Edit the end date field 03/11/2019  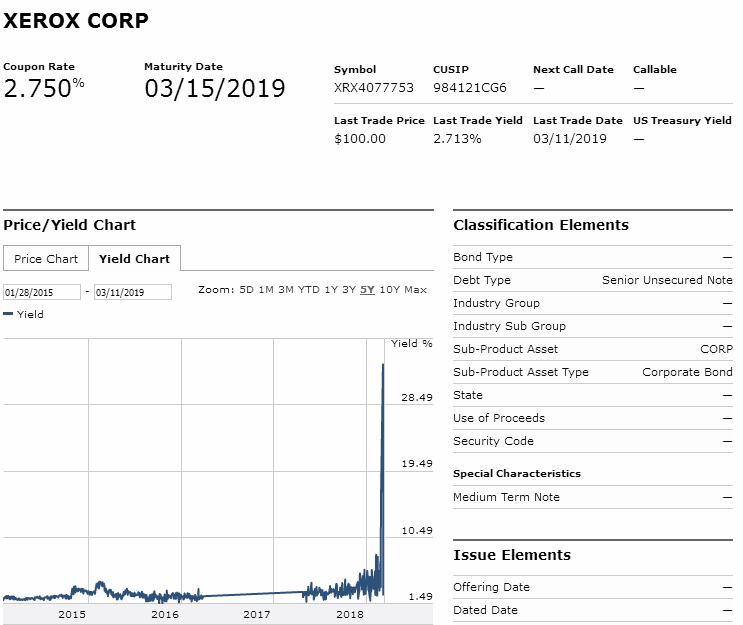133,292
